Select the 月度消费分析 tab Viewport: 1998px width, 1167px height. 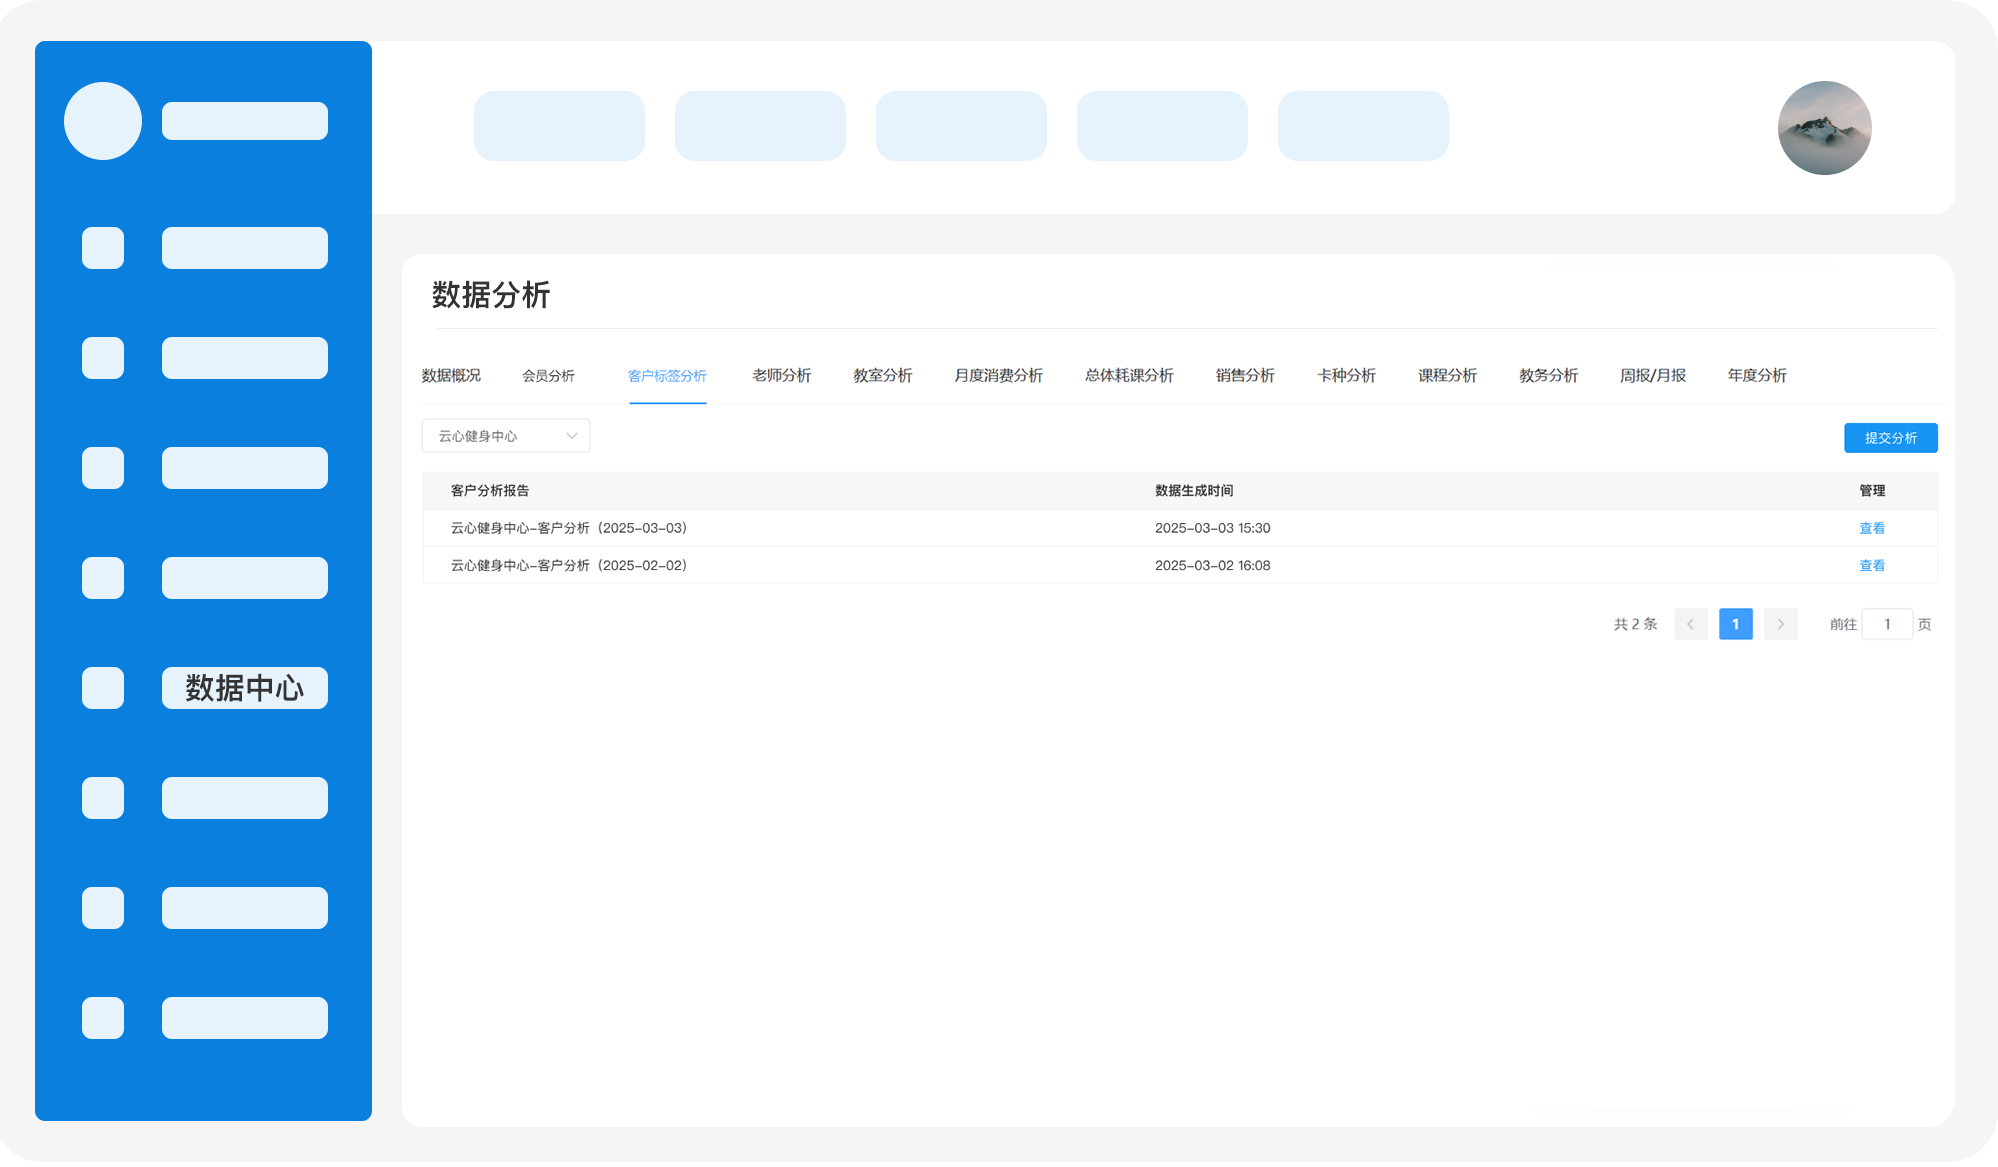[998, 376]
